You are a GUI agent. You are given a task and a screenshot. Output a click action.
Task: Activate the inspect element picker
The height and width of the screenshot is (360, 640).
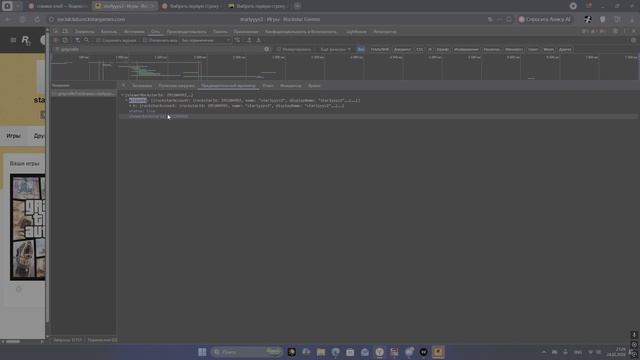[x=56, y=31]
